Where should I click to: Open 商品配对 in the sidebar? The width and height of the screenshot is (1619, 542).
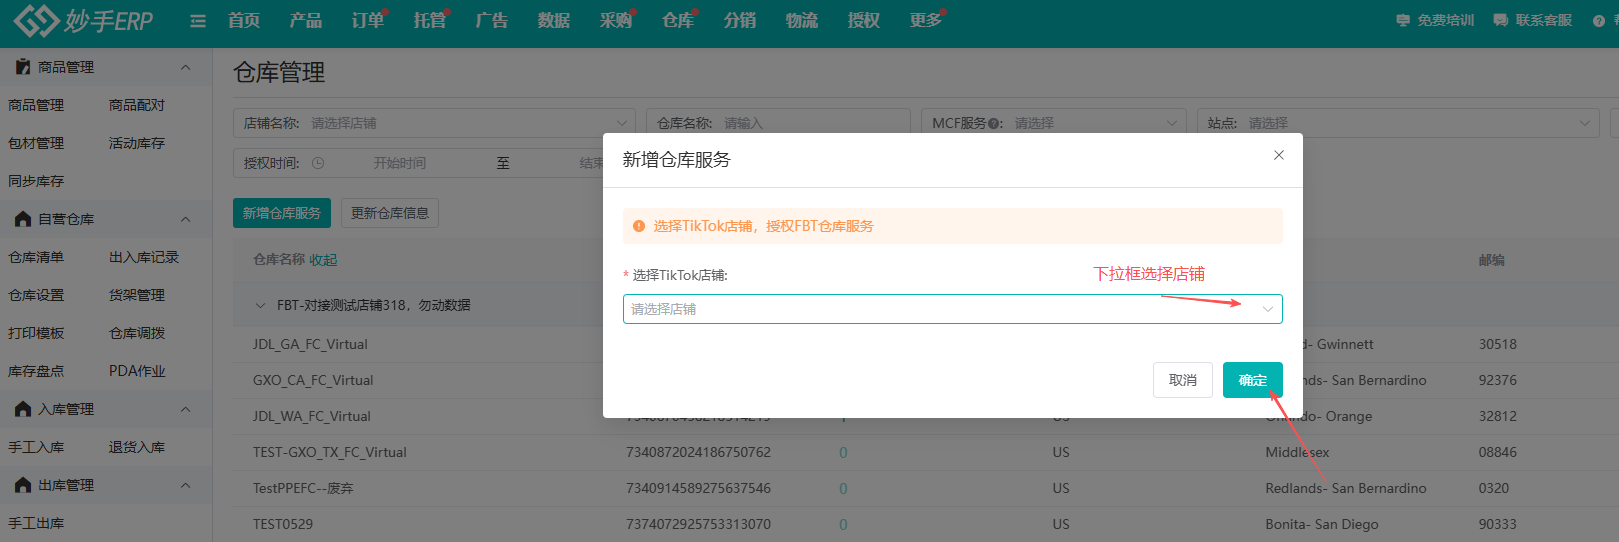point(137,105)
